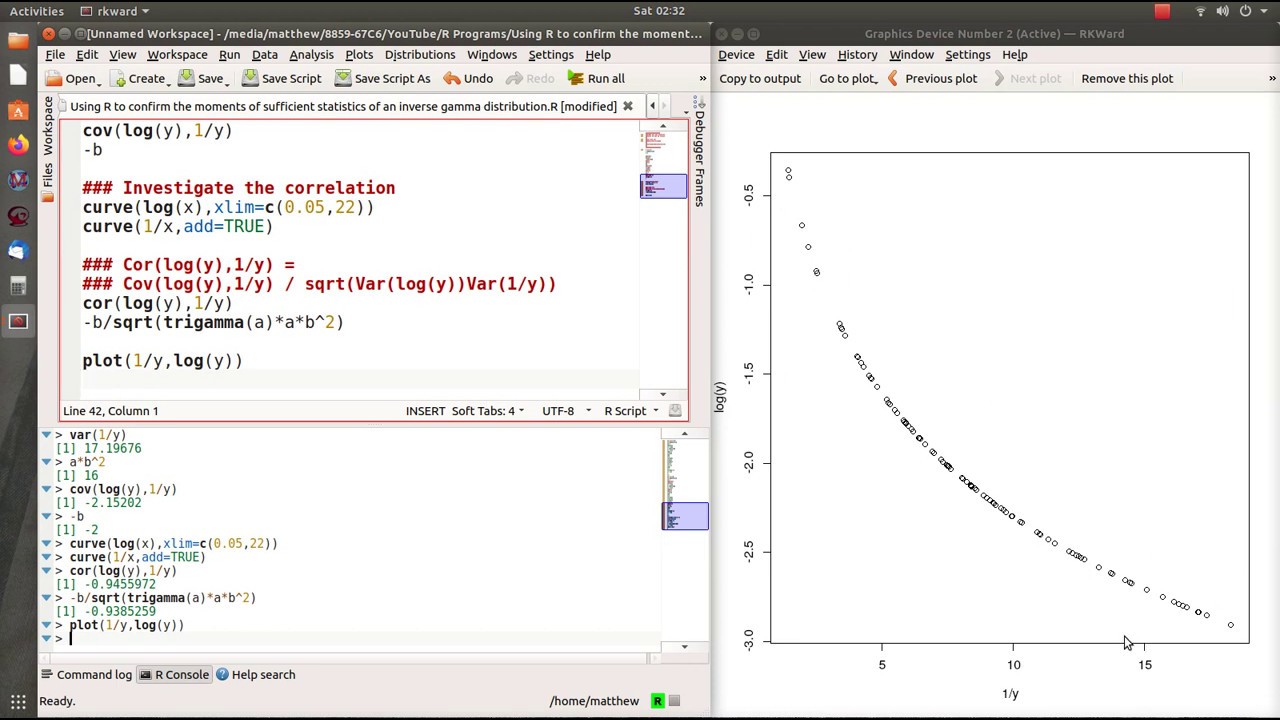Image resolution: width=1280 pixels, height=720 pixels.
Task: Close the modified R script tab
Action: [628, 106]
